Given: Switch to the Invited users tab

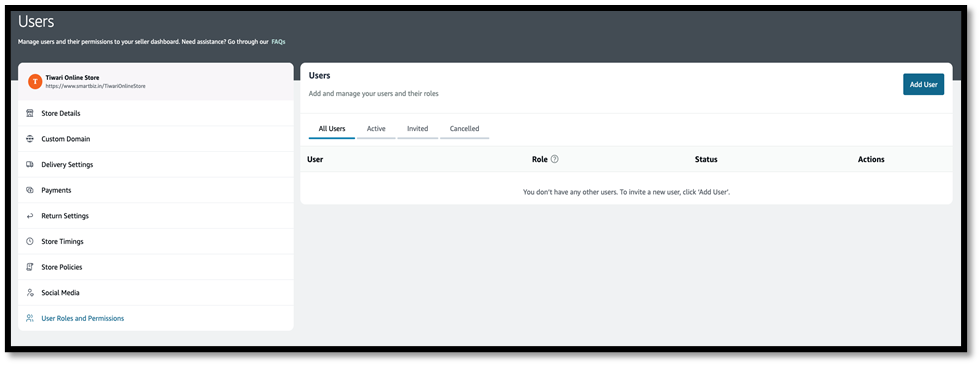Looking at the screenshot, I should click(x=418, y=129).
